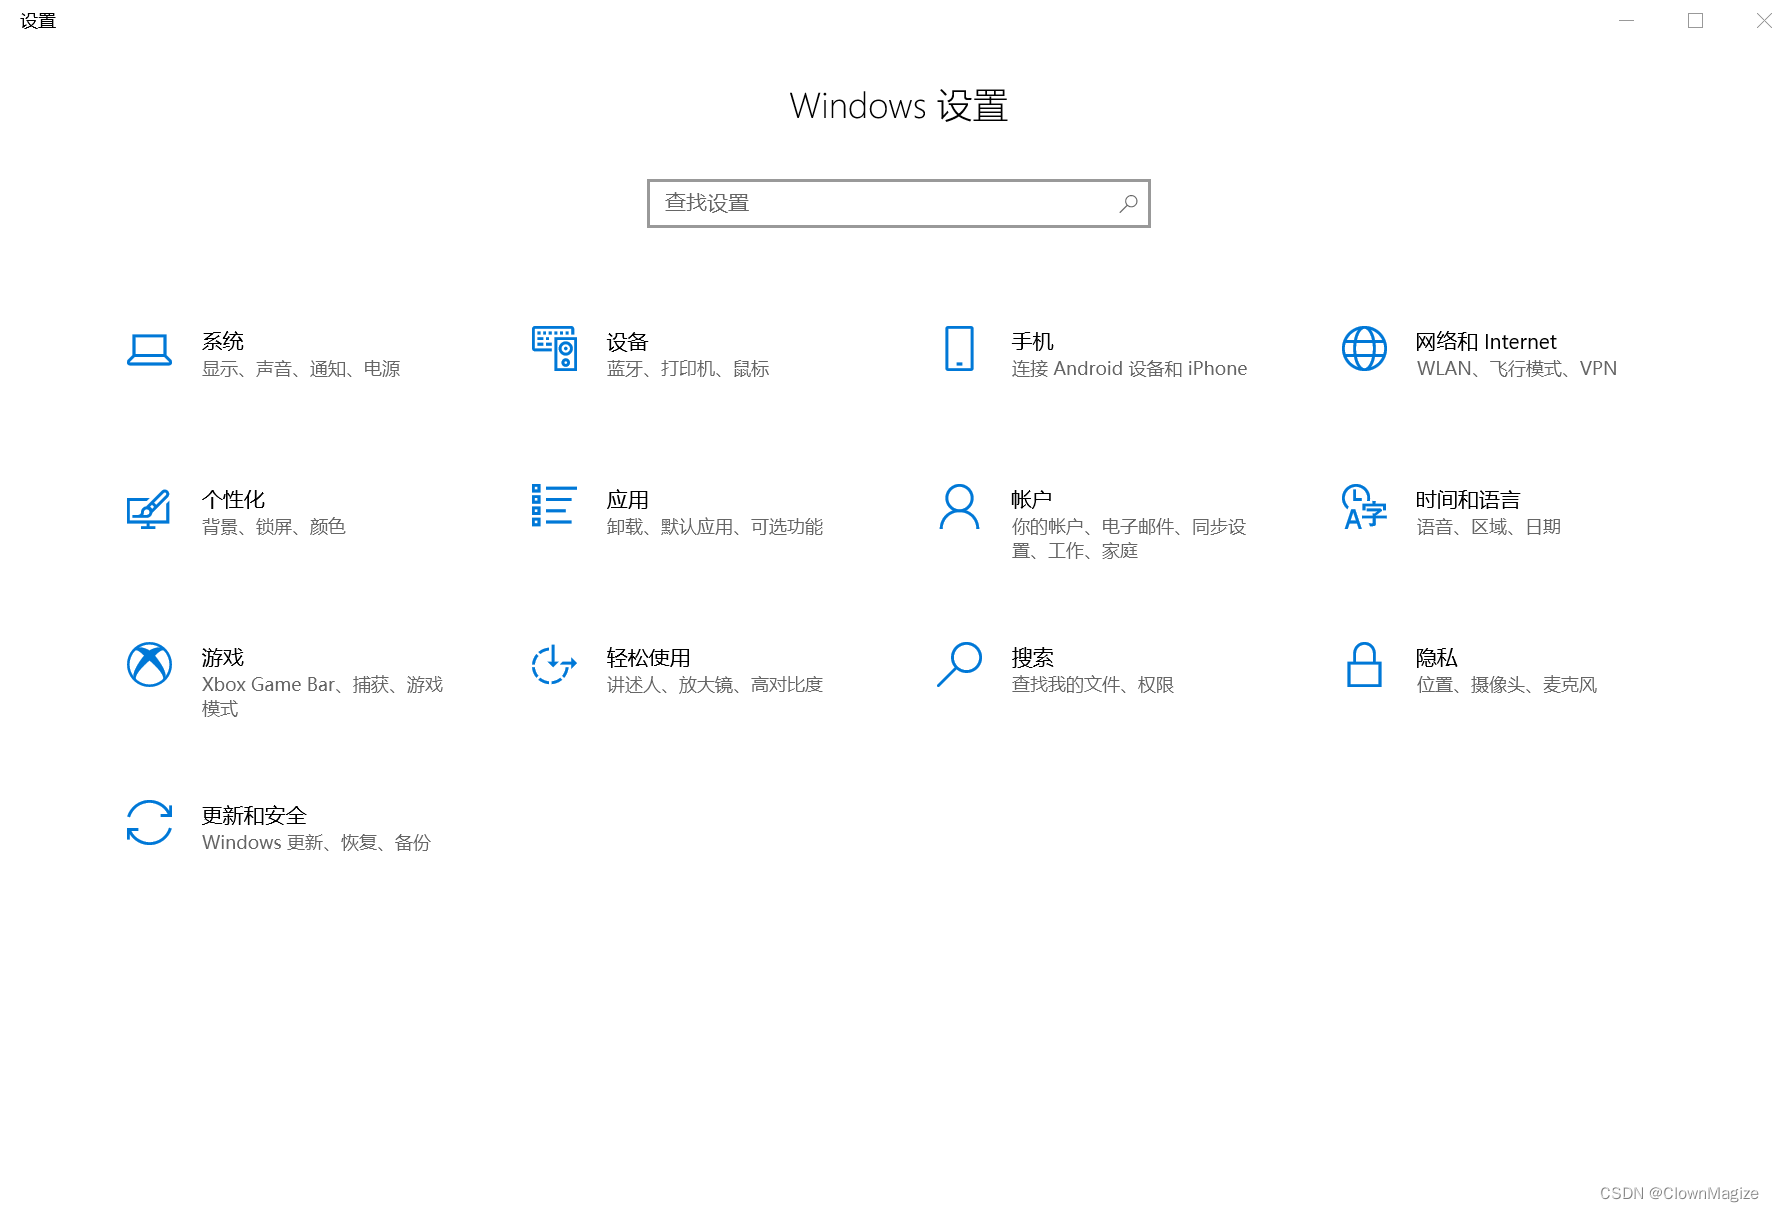1774x1212 pixels.
Task: Click description 你的帐户、电子邮件、同步设置
Action: [1129, 539]
